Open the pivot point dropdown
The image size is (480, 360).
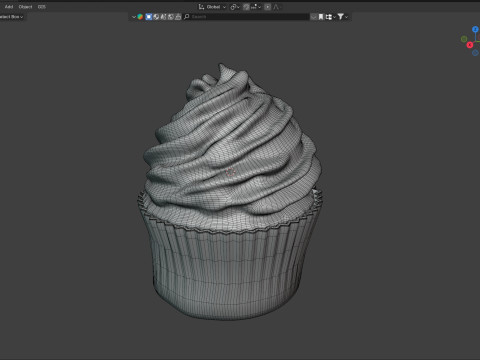[x=235, y=7]
